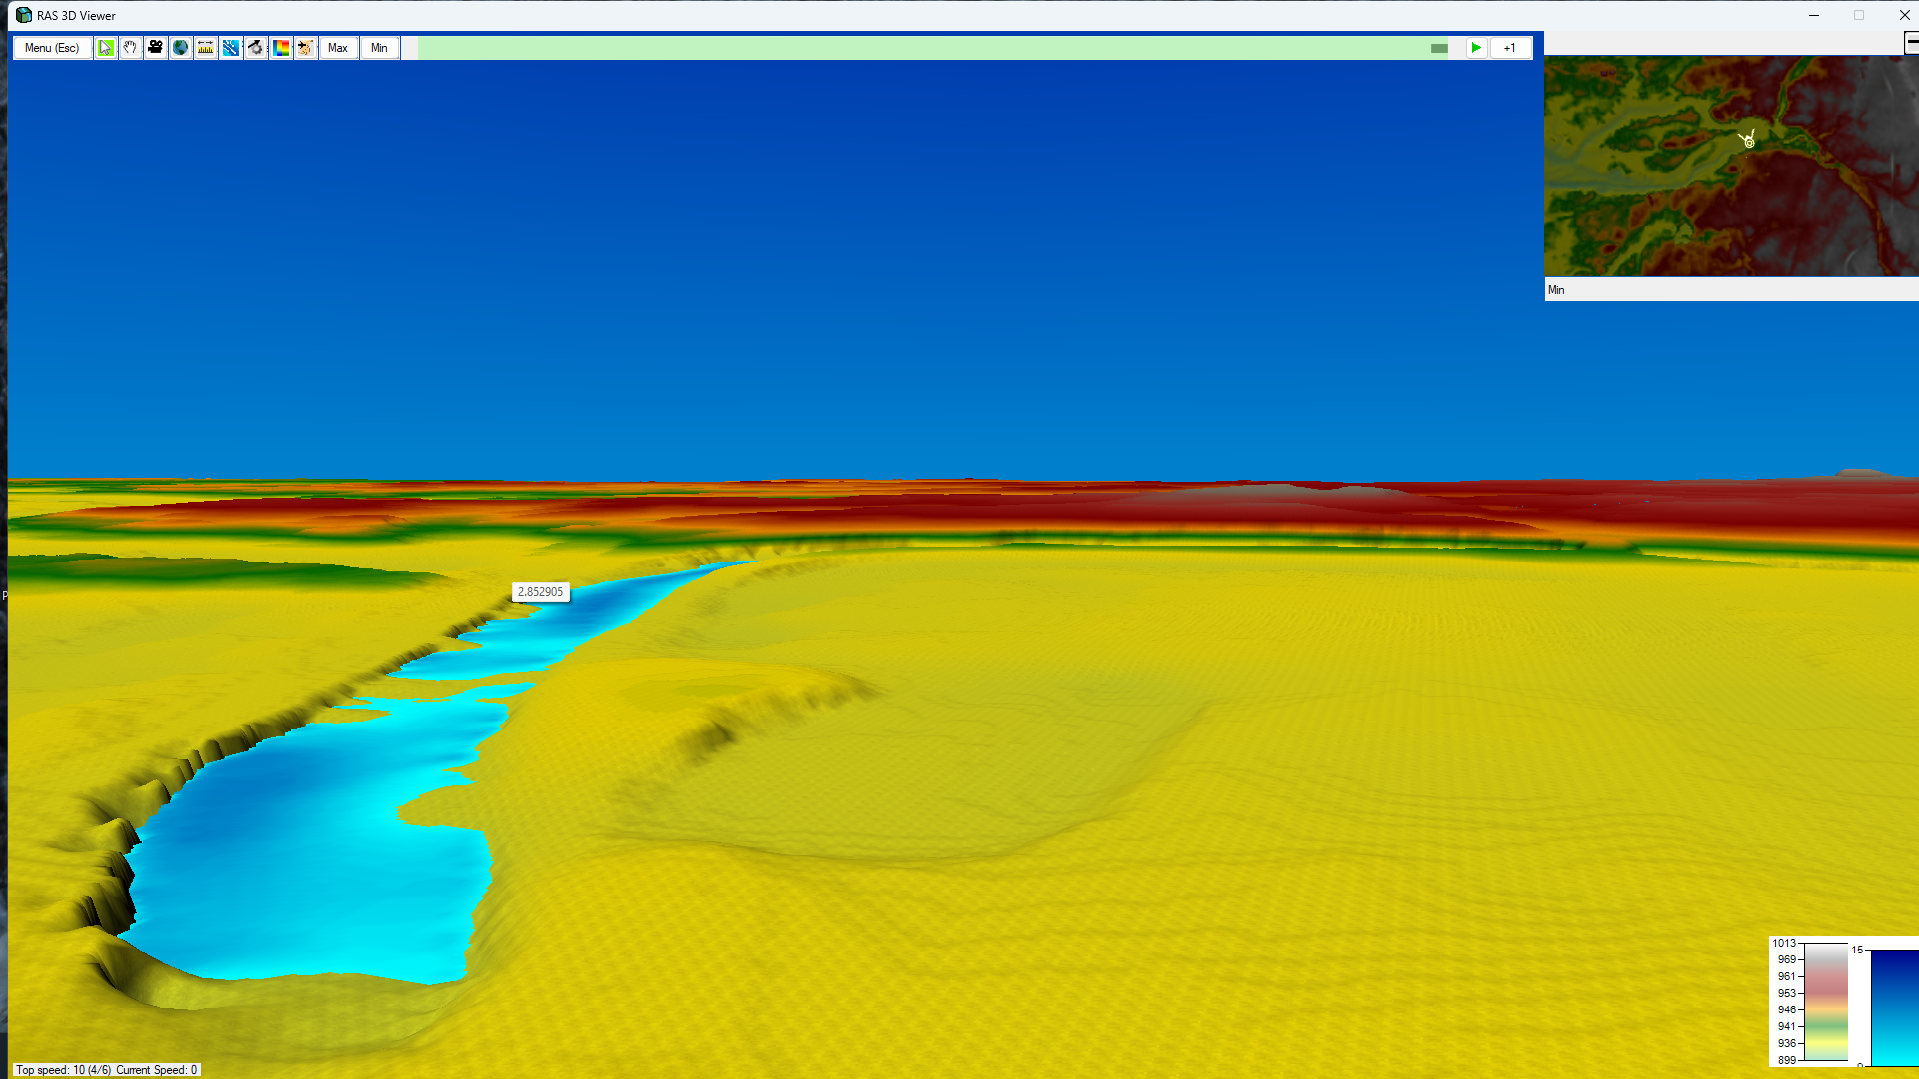1919x1079 pixels.
Task: Minimize the RAS 3D Viewer window
Action: pos(1813,15)
